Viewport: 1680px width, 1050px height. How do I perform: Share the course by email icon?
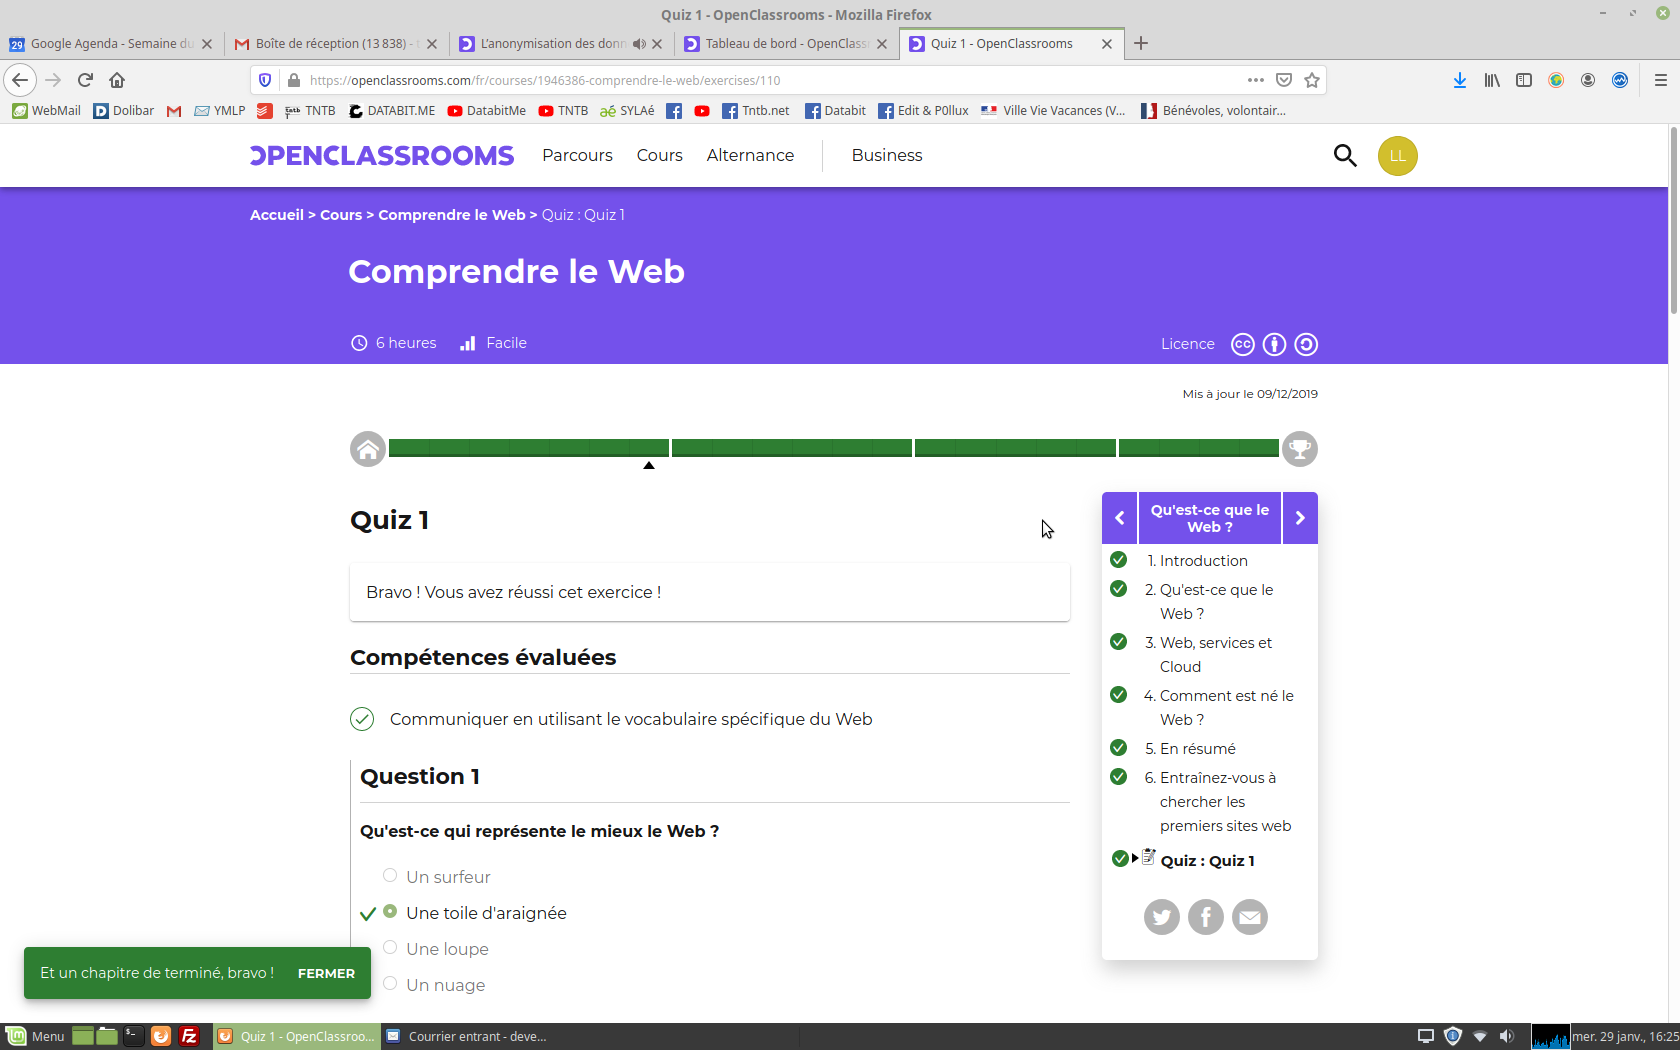[1249, 916]
